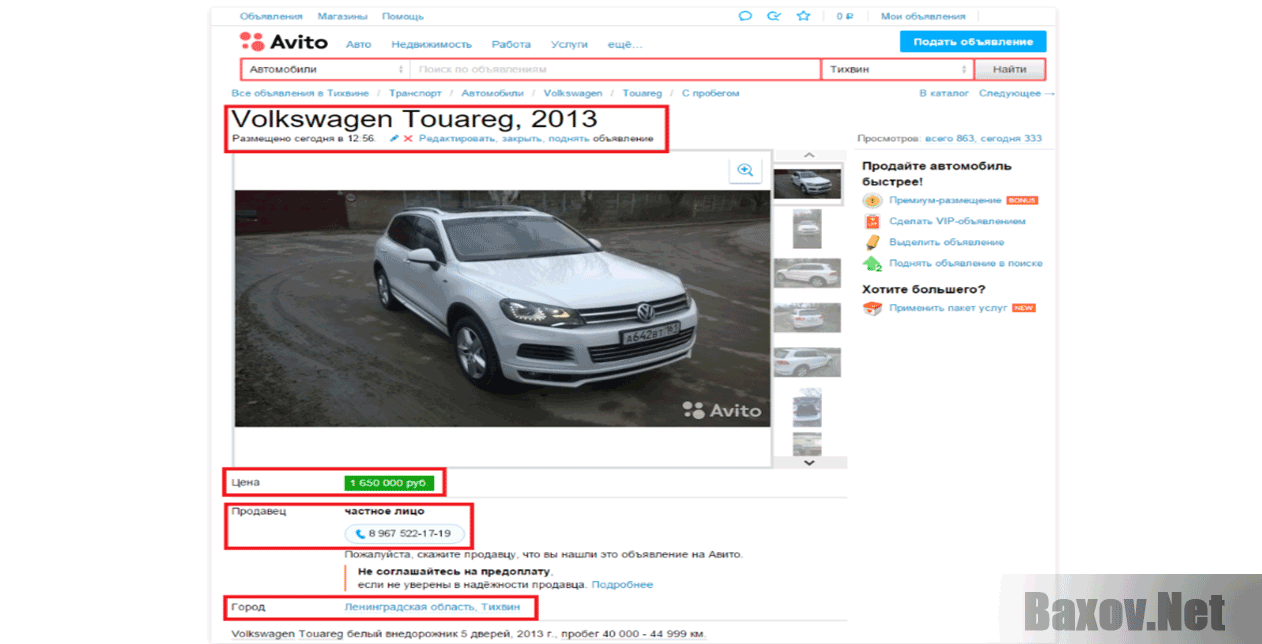Click the seller phone number button

pyautogui.click(x=404, y=534)
